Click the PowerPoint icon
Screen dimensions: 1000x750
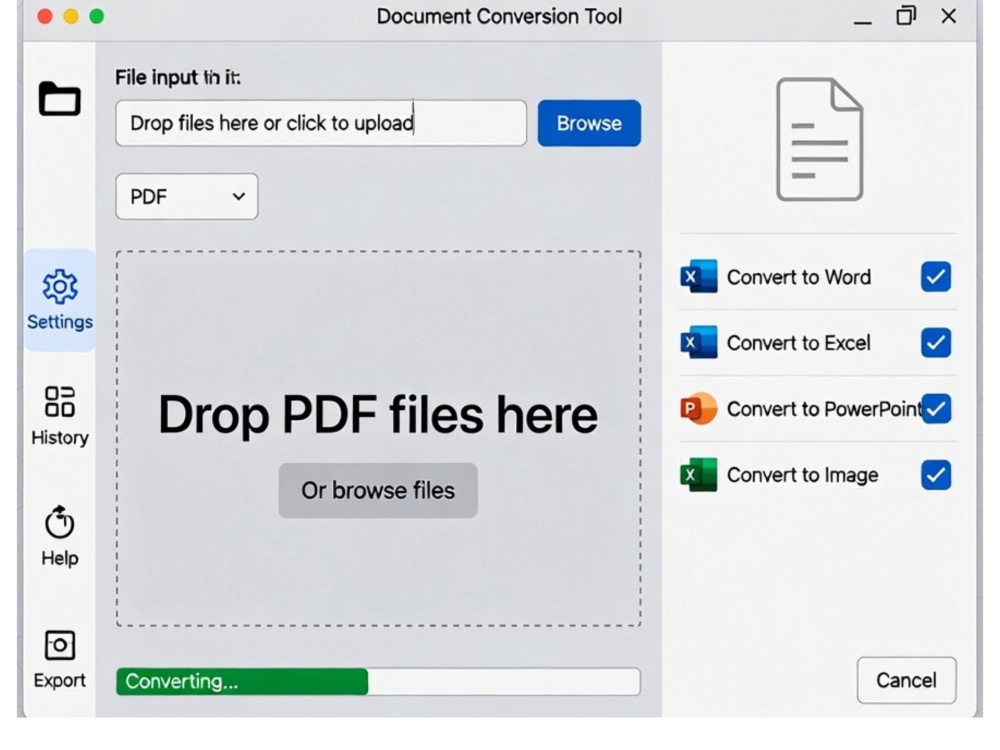coord(698,408)
